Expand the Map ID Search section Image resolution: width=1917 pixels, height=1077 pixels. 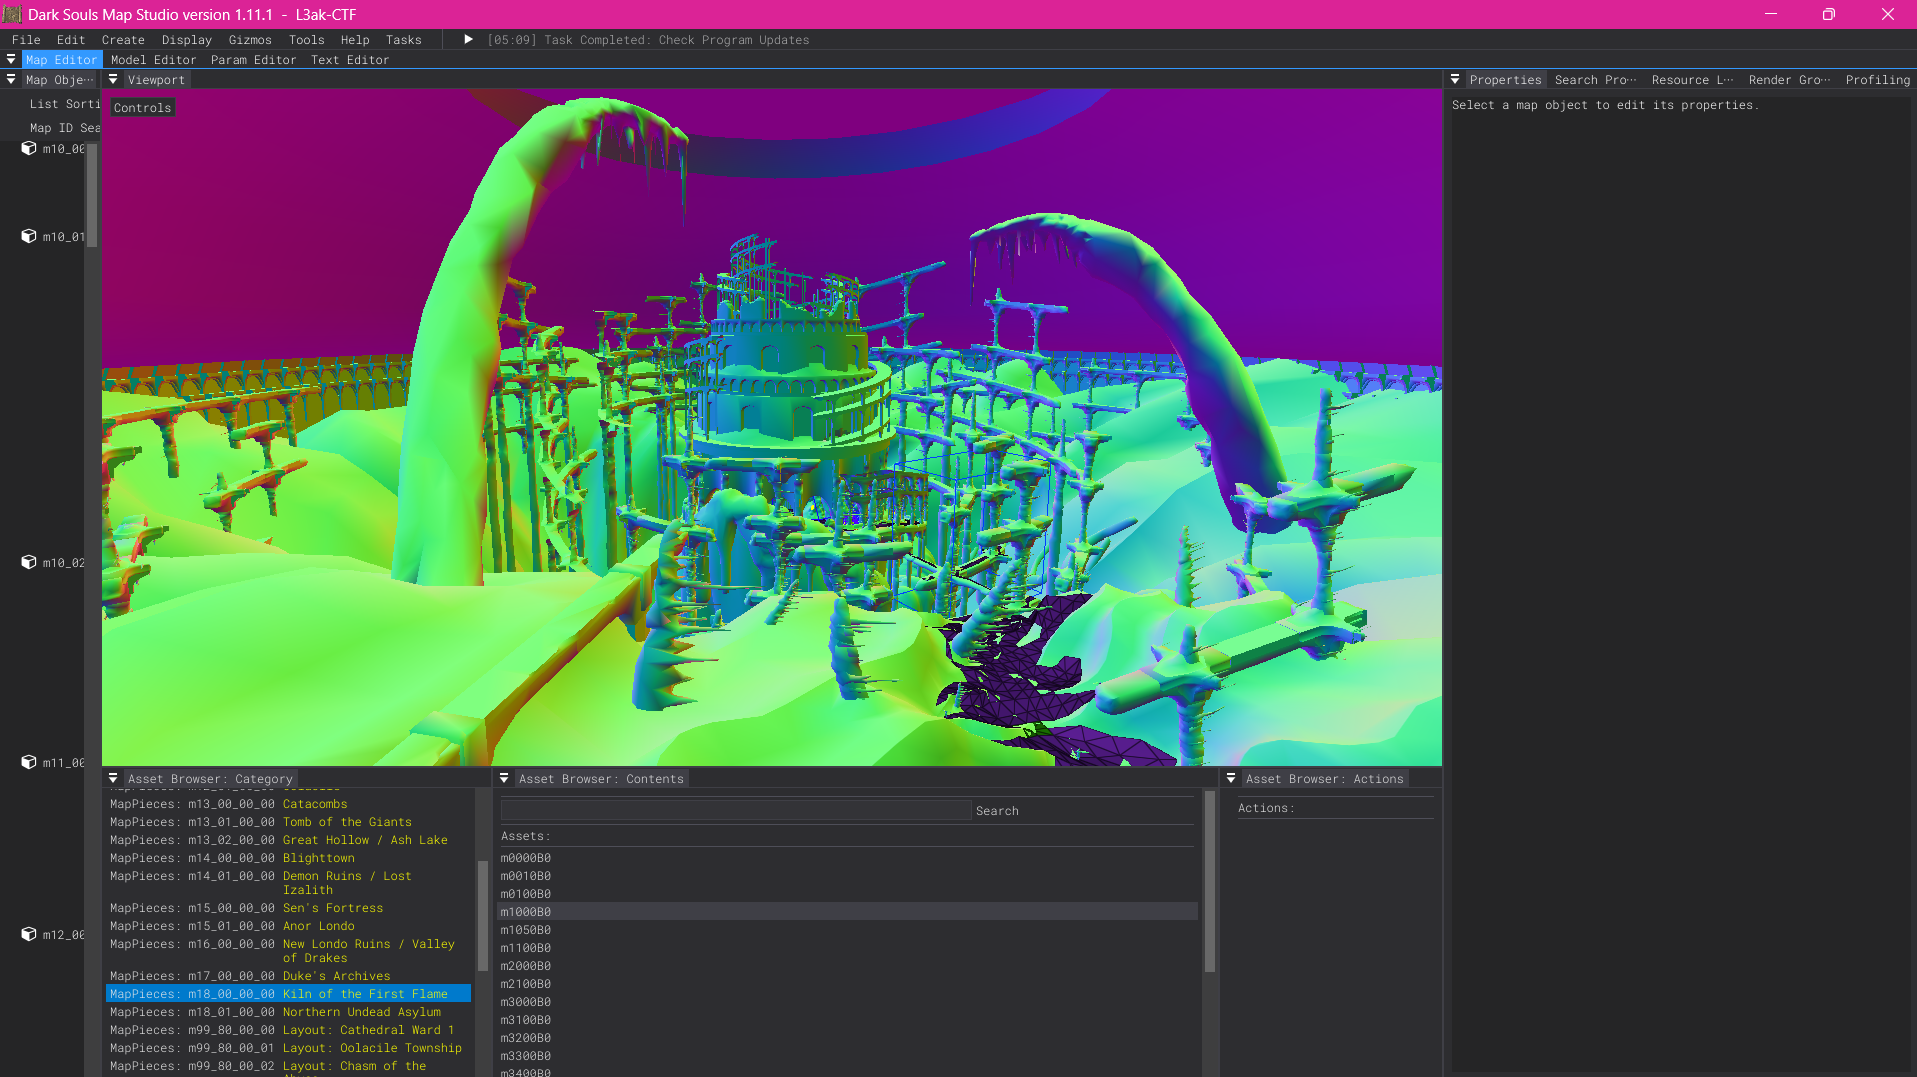point(64,128)
